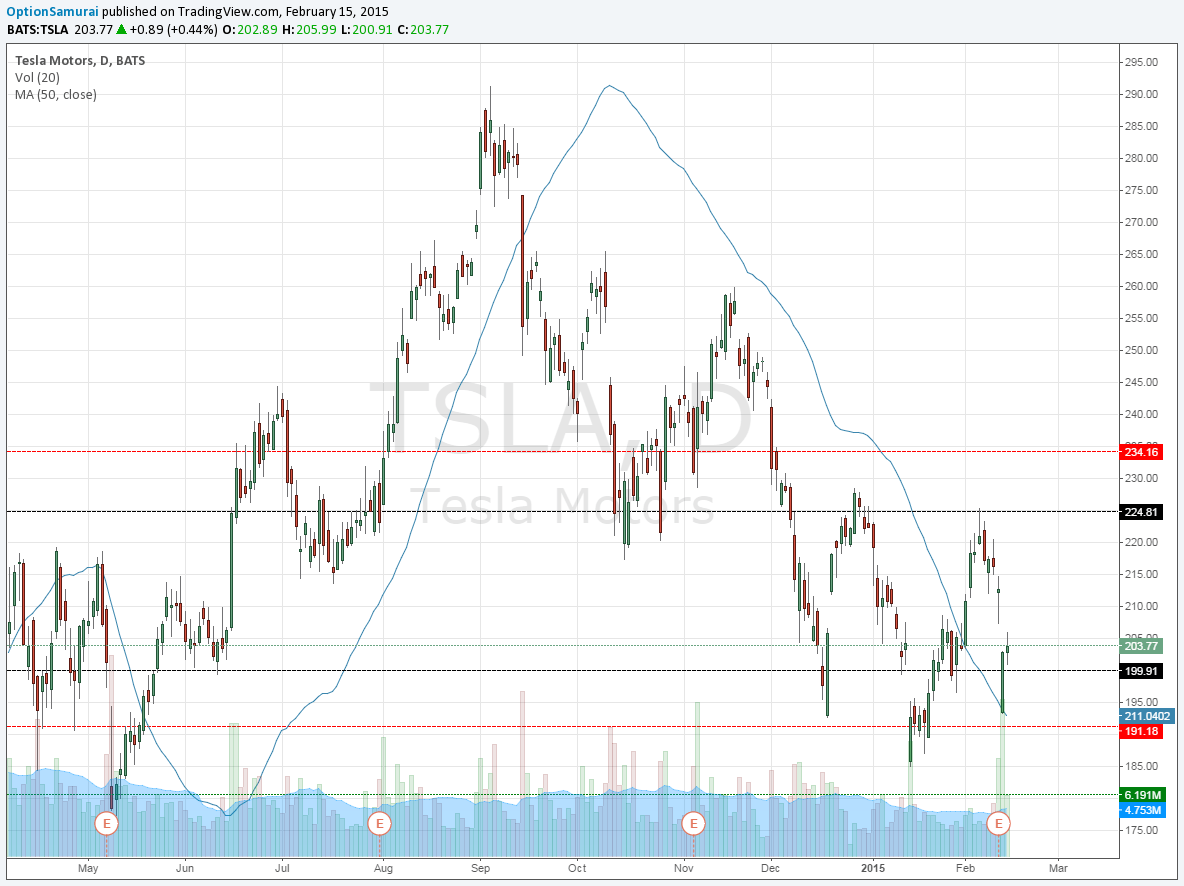
Task: Click the green 6.191M volume label
Action: (1142, 795)
